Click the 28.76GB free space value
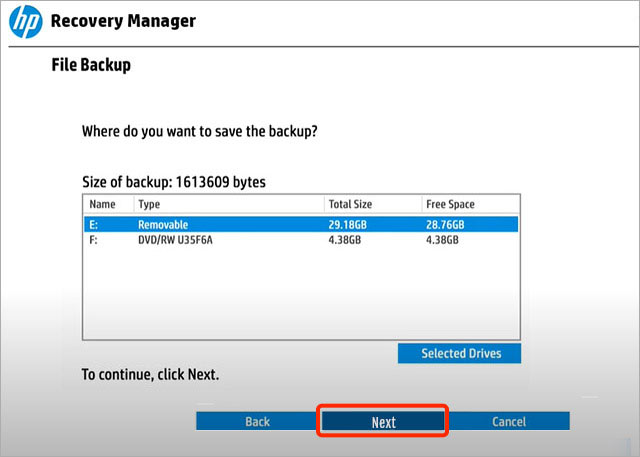The width and height of the screenshot is (640, 457). coord(445,225)
